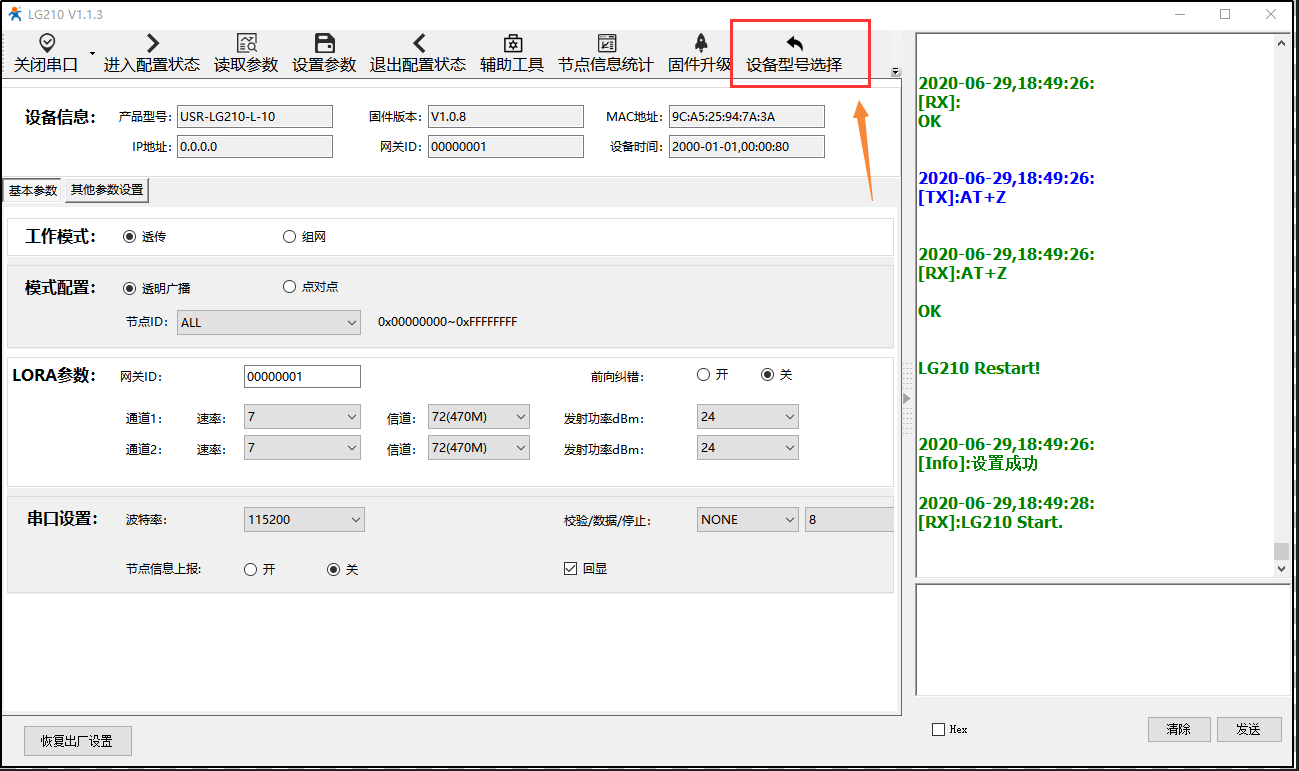This screenshot has width=1299, height=771.
Task: Select the 点对点 mode radio button
Action: pyautogui.click(x=290, y=287)
